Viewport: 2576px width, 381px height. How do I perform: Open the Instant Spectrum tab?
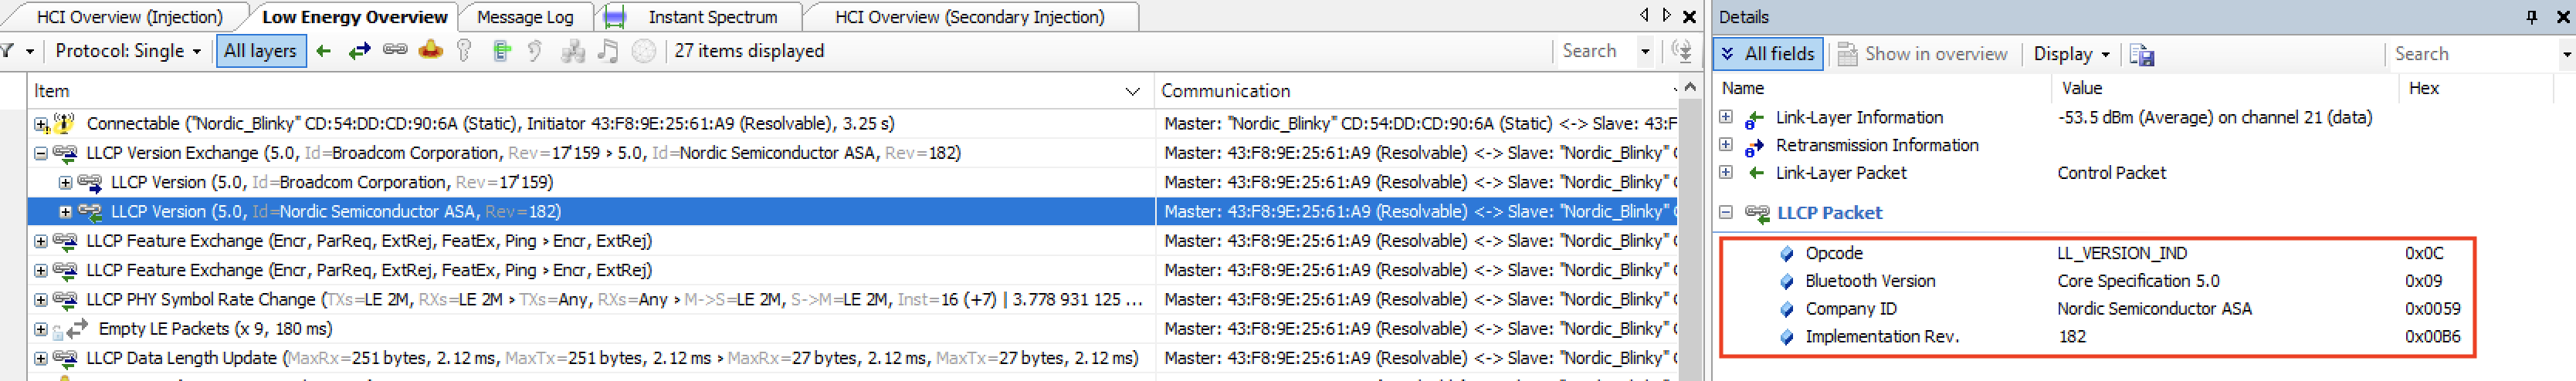(x=712, y=17)
